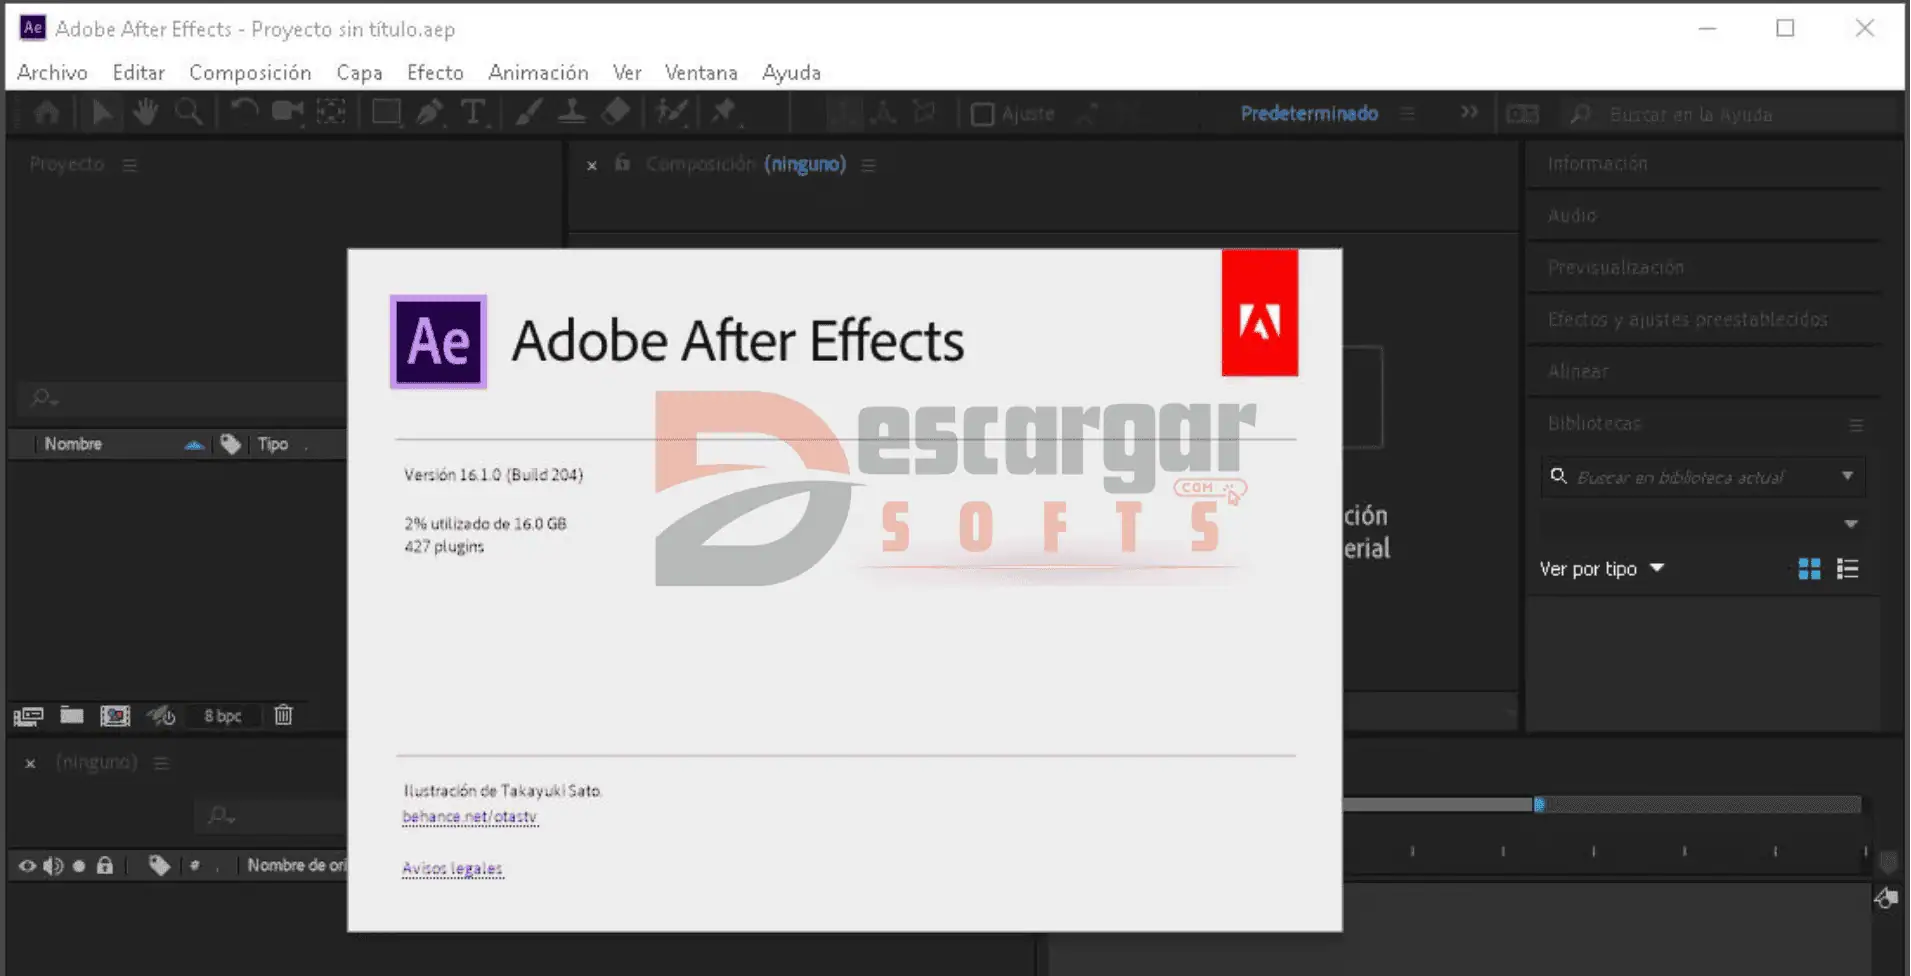Select the Rectangle shape tool
Image resolution: width=1911 pixels, height=976 pixels.
[x=386, y=112]
